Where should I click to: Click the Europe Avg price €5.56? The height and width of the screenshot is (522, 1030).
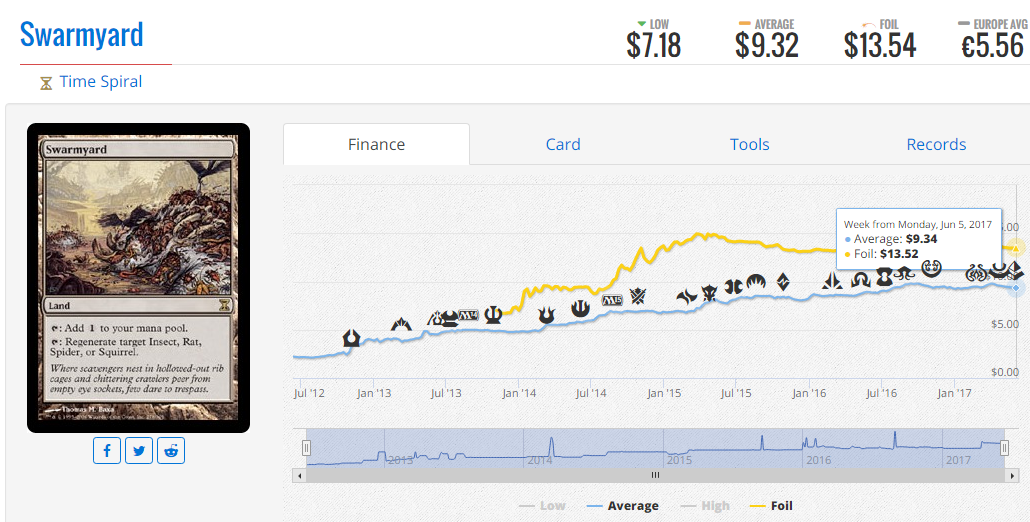click(x=992, y=45)
